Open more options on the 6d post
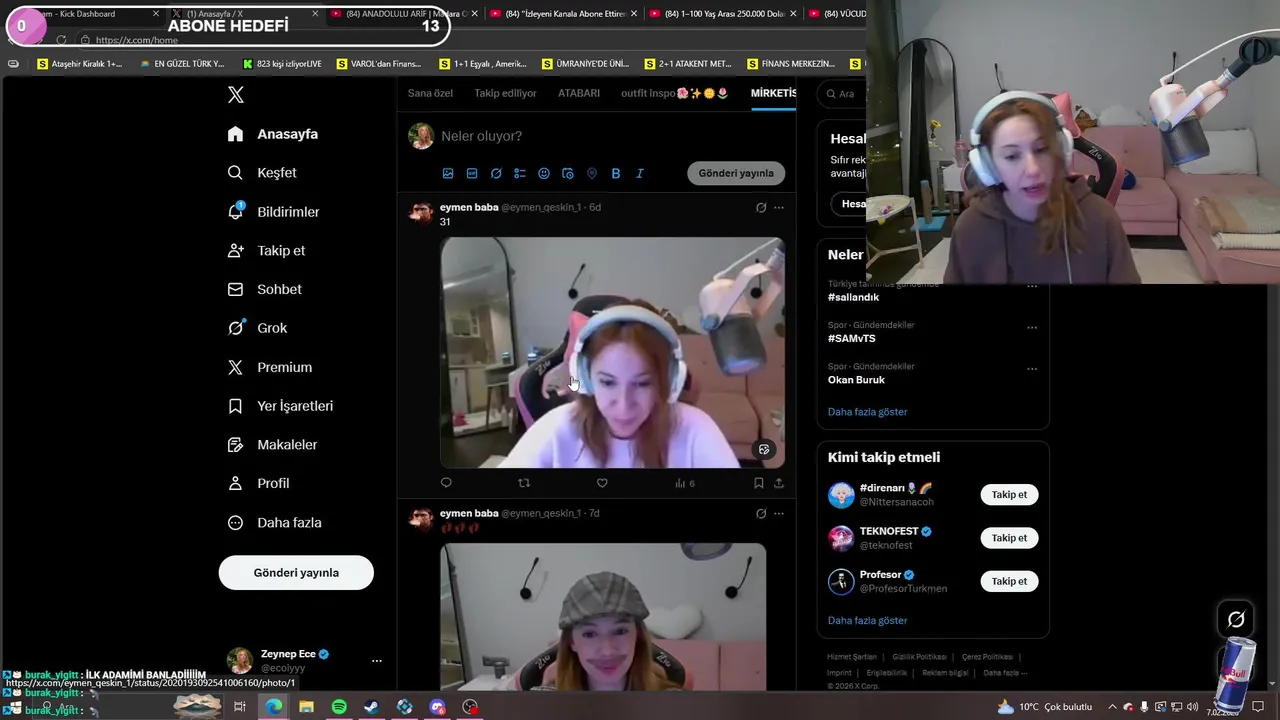 pos(779,207)
